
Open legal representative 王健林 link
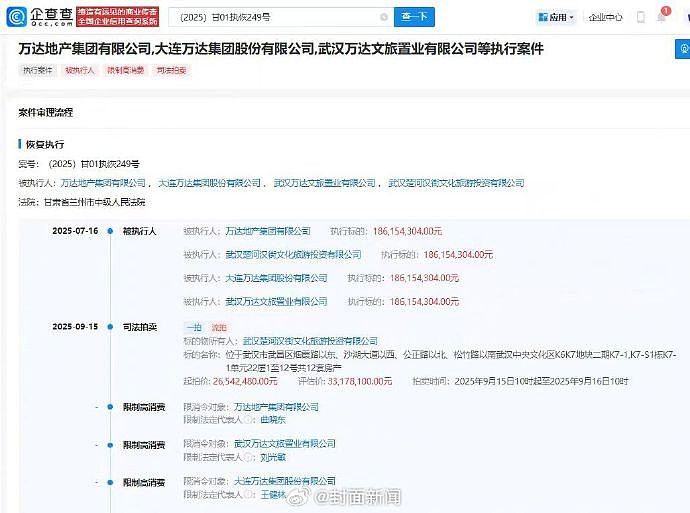(273, 495)
